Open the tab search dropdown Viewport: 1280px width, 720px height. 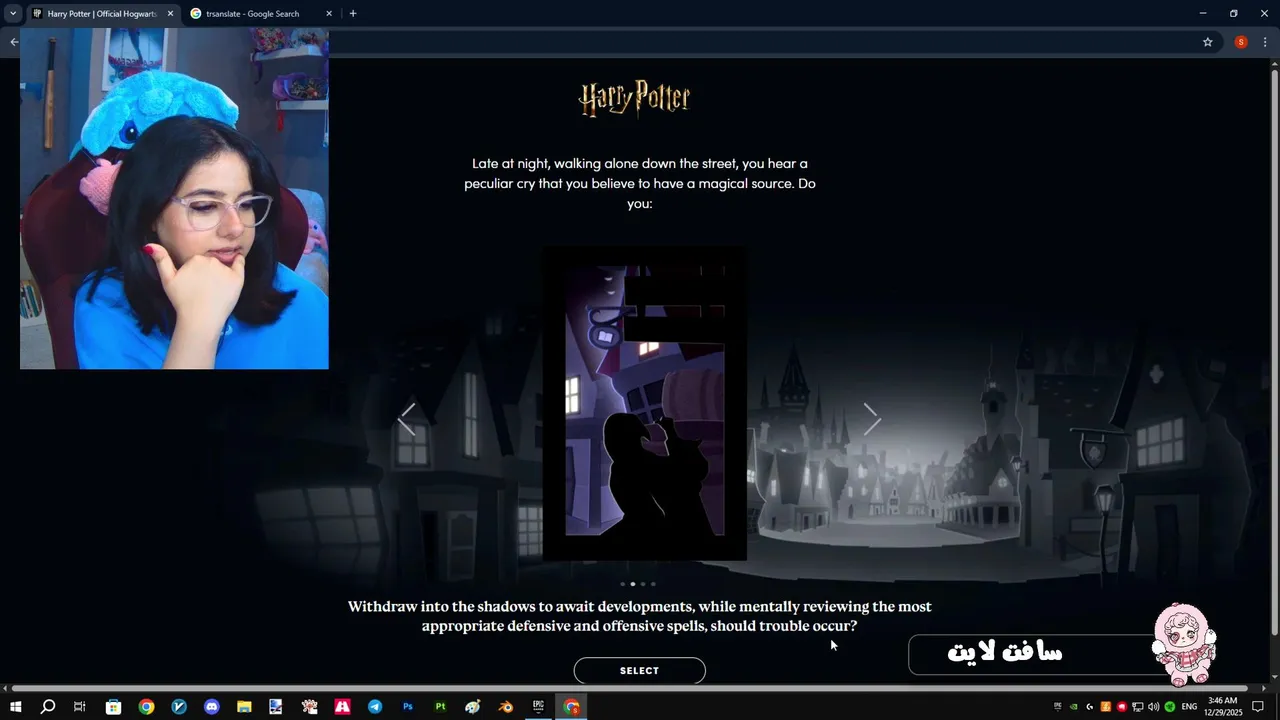13,14
